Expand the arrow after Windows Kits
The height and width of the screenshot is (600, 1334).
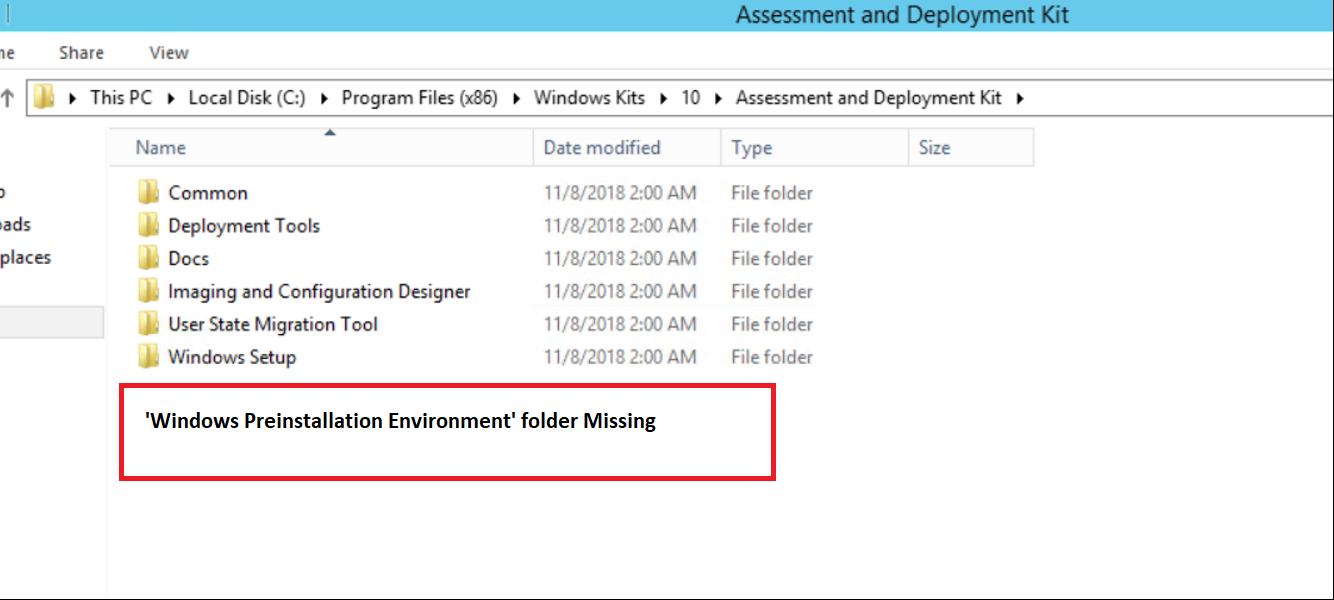[663, 98]
